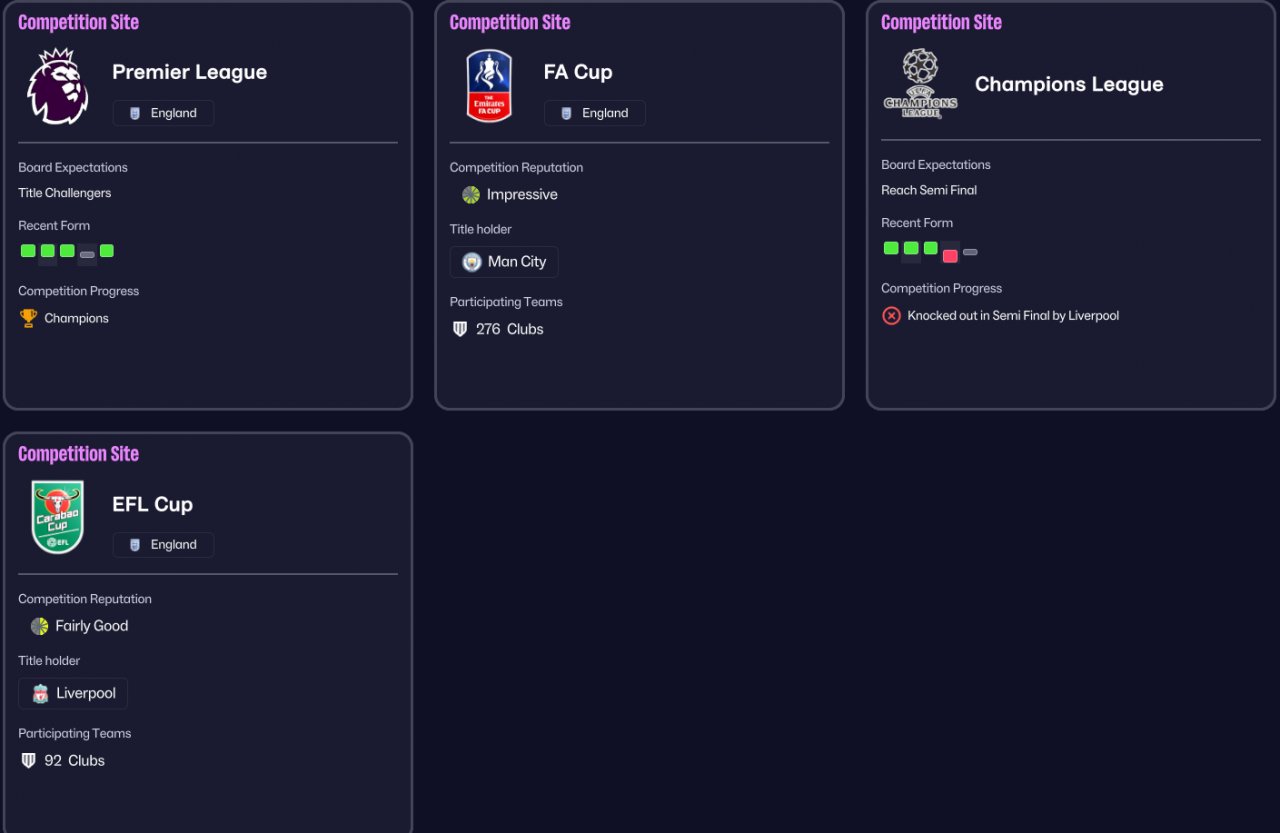Open the EFL Cup competition title
The height and width of the screenshot is (833, 1280).
click(152, 504)
